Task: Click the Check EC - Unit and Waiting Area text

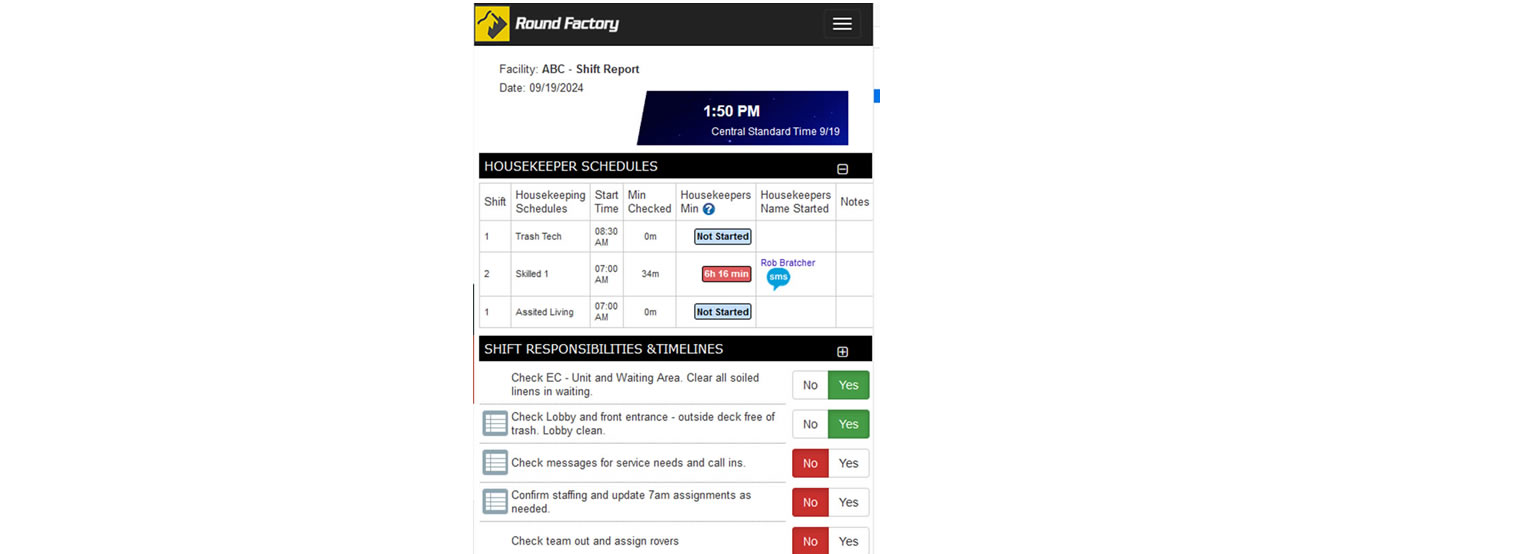Action: point(635,385)
